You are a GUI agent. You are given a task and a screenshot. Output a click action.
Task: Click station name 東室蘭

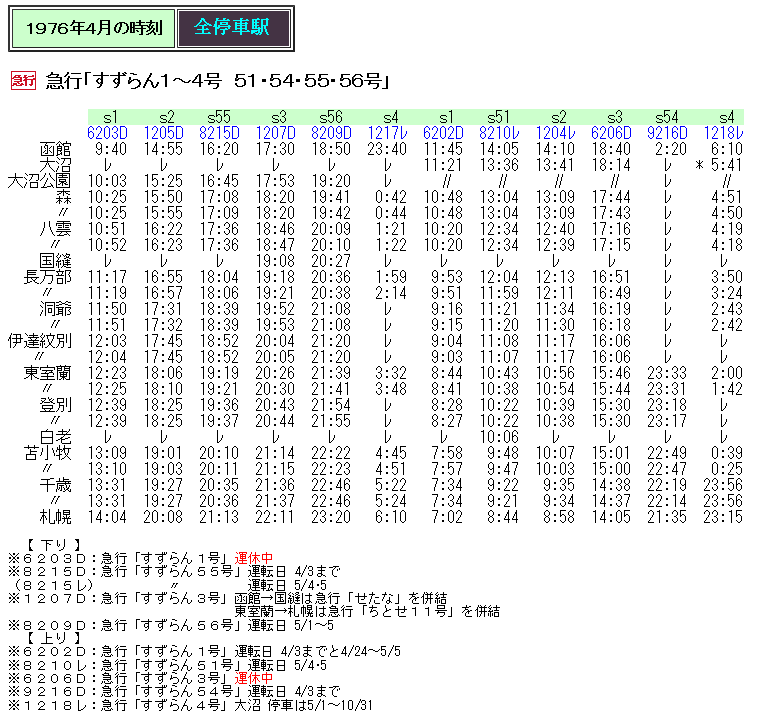click(x=47, y=373)
